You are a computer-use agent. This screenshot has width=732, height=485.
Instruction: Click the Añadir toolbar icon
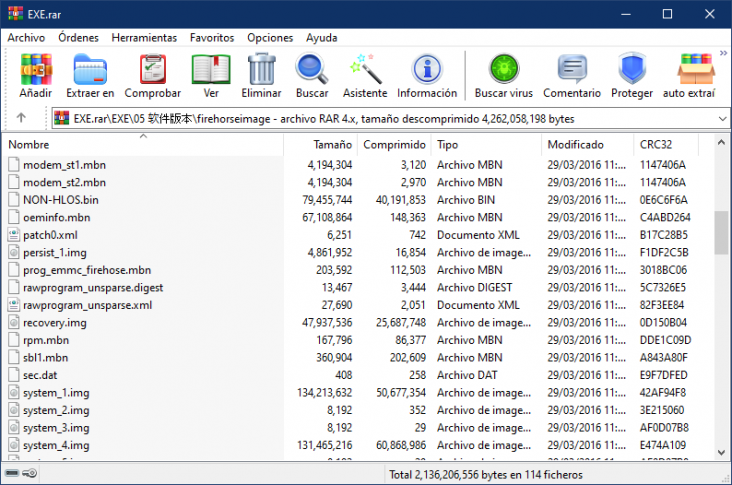[36, 69]
